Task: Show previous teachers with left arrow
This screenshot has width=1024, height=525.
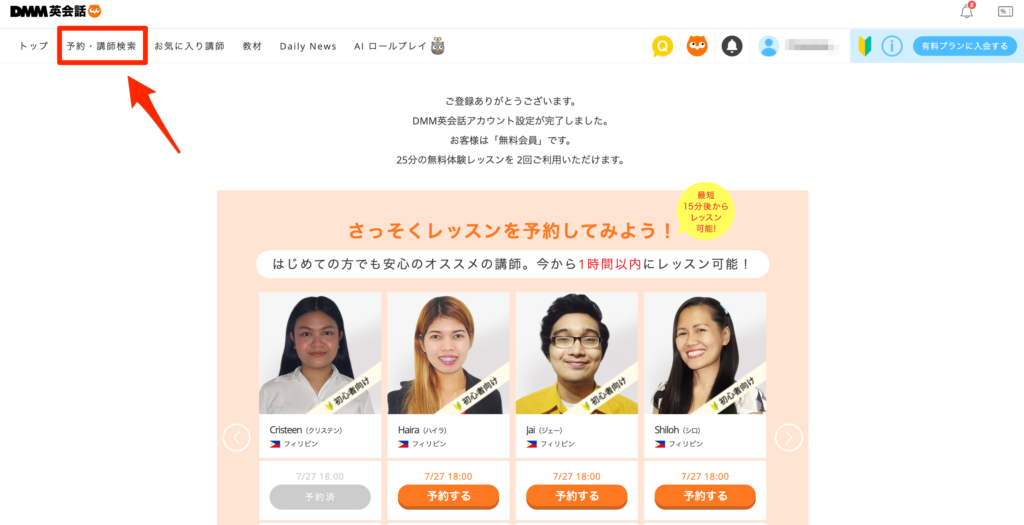Action: pyautogui.click(x=236, y=438)
